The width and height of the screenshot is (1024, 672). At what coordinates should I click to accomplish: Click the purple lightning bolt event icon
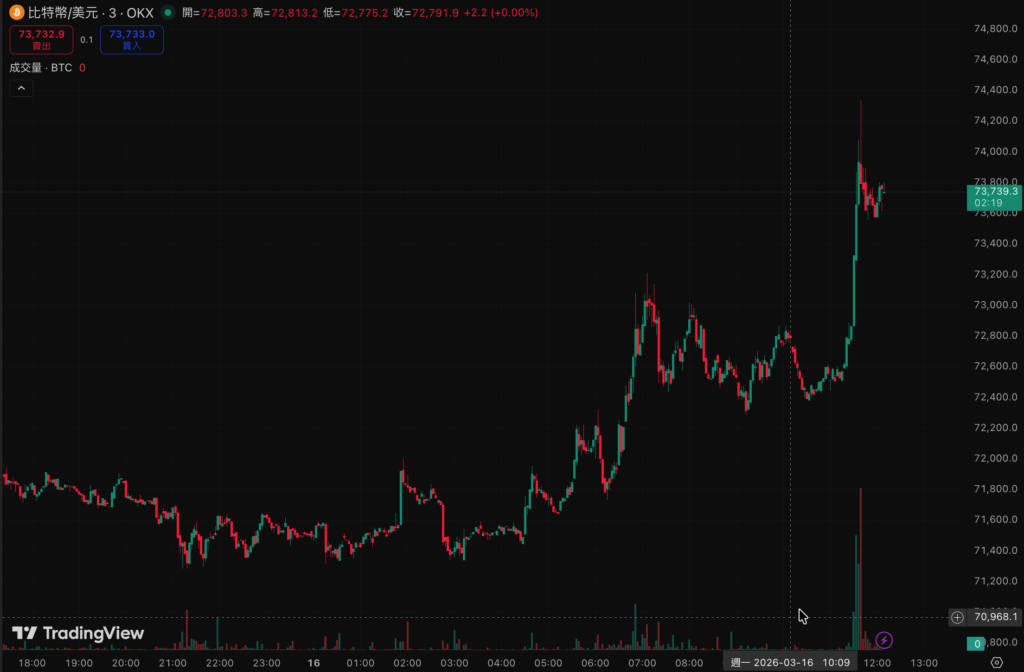tap(884, 639)
